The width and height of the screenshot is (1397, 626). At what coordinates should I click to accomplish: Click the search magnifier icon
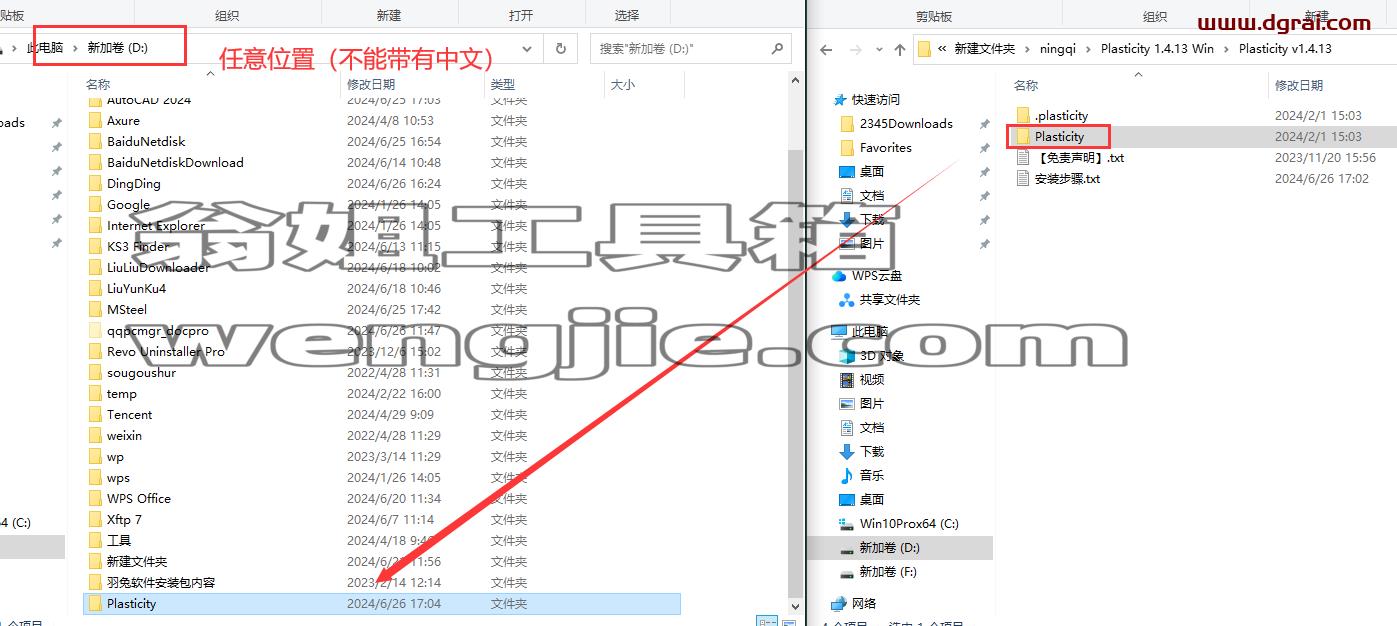pyautogui.click(x=777, y=48)
